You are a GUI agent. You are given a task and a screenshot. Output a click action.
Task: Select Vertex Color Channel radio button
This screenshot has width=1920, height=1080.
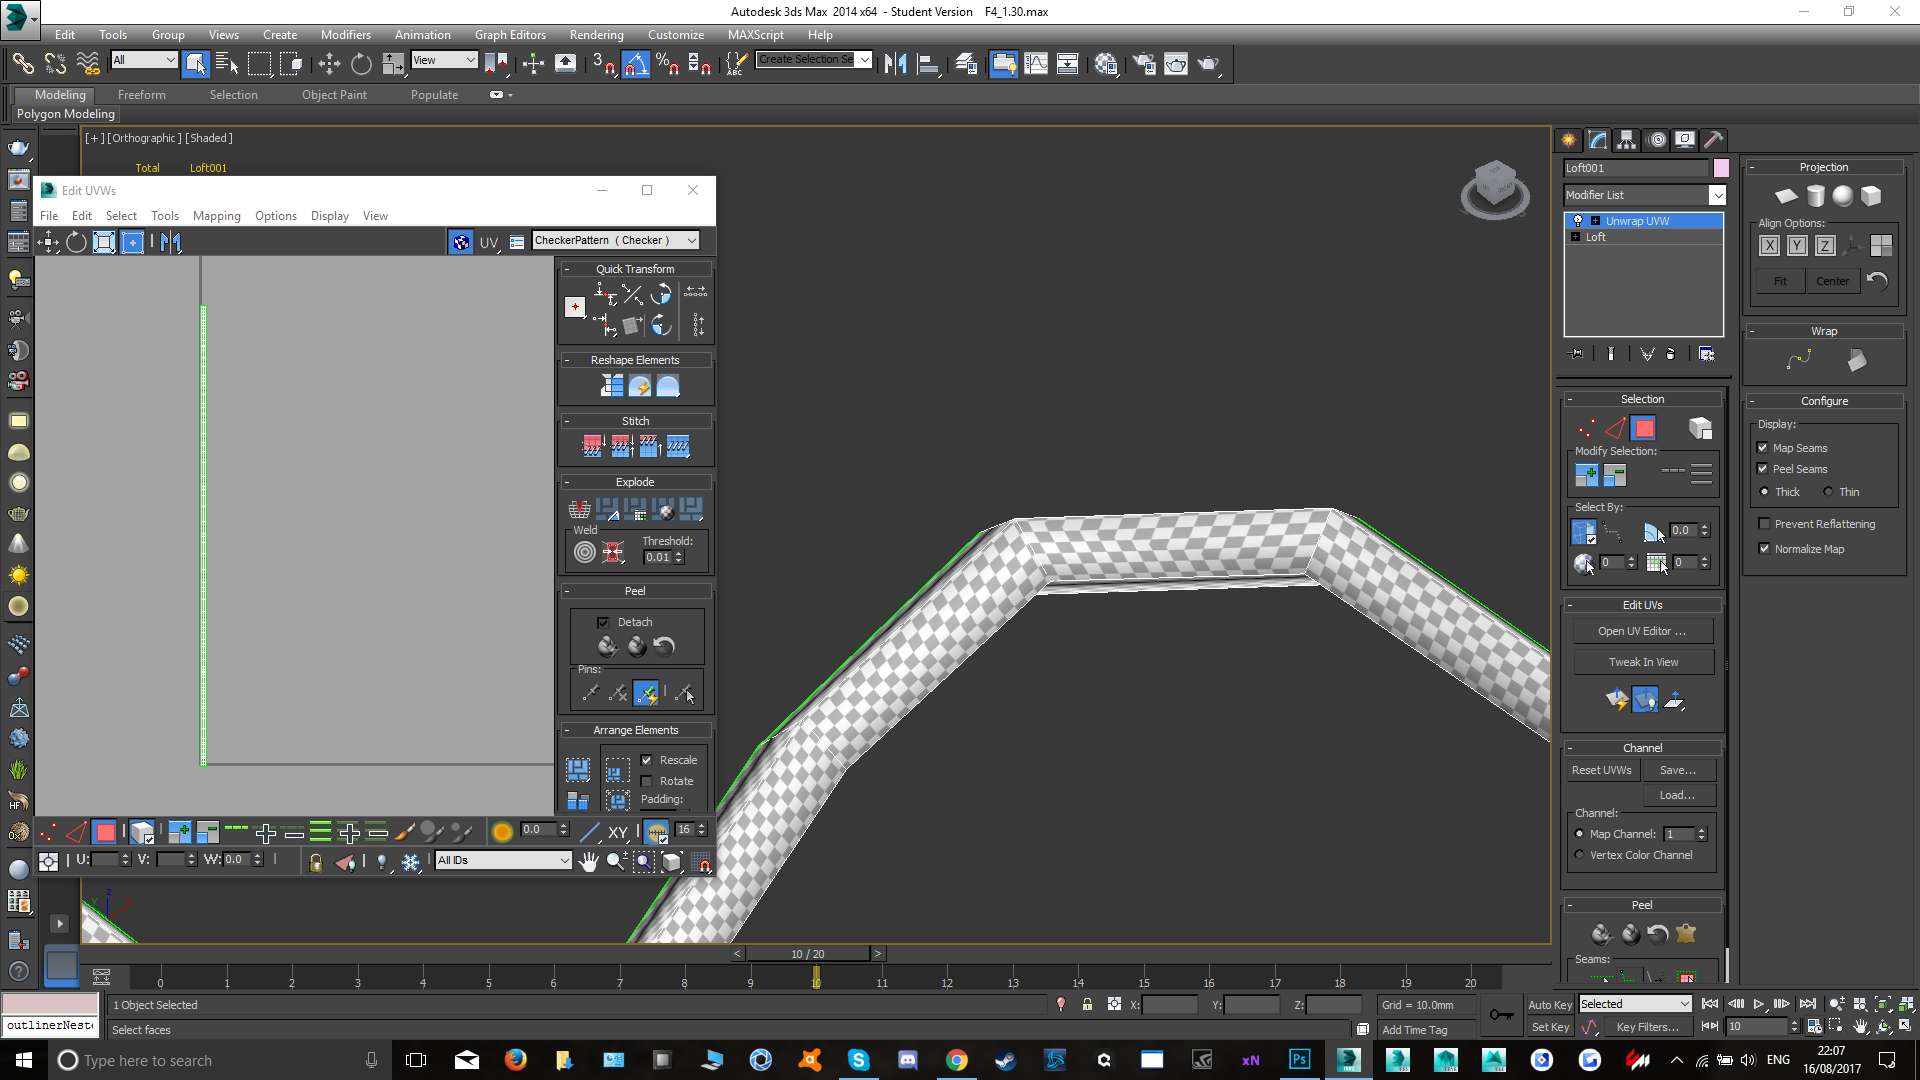coord(1580,855)
